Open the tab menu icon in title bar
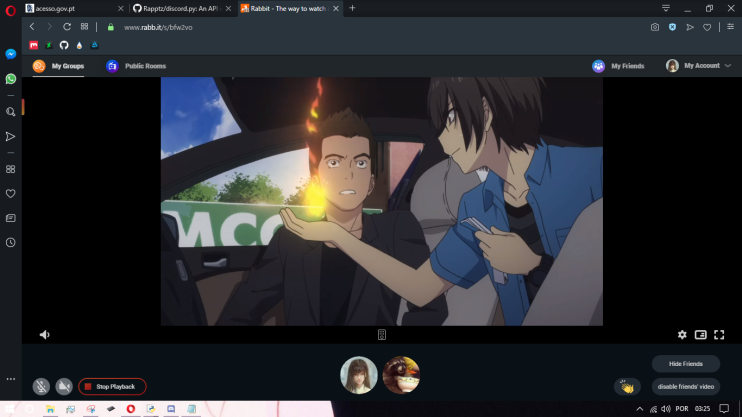 666,8
